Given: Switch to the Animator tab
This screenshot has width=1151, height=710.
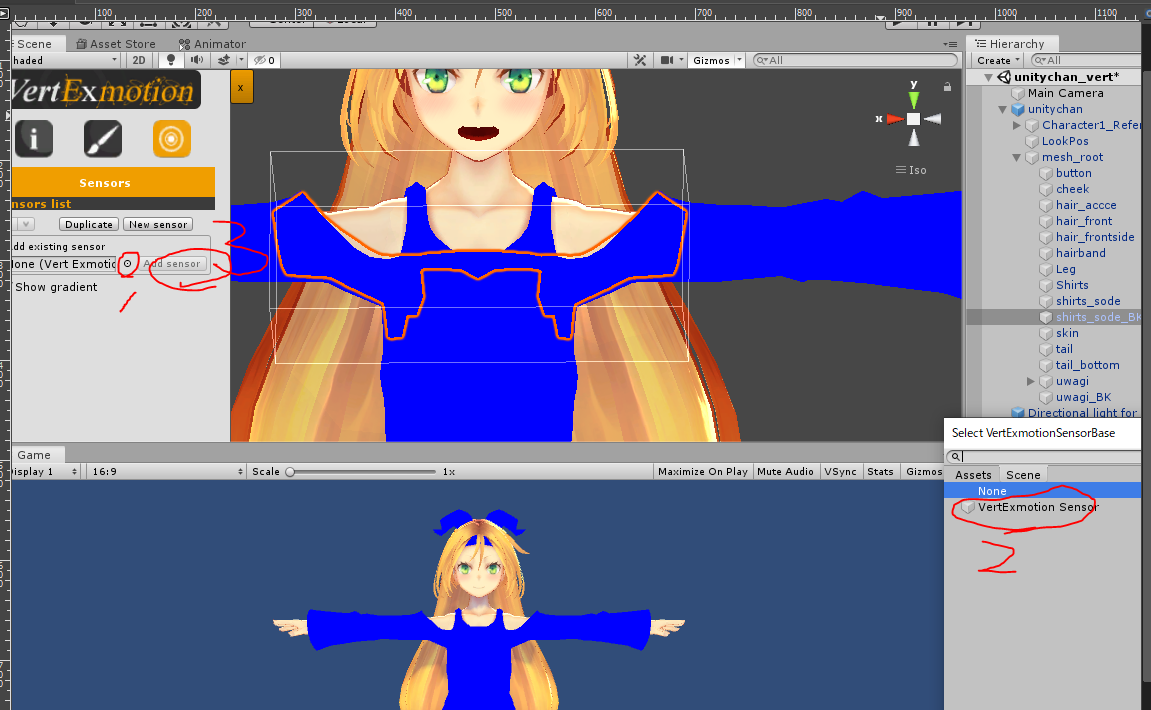Looking at the screenshot, I should tap(212, 44).
